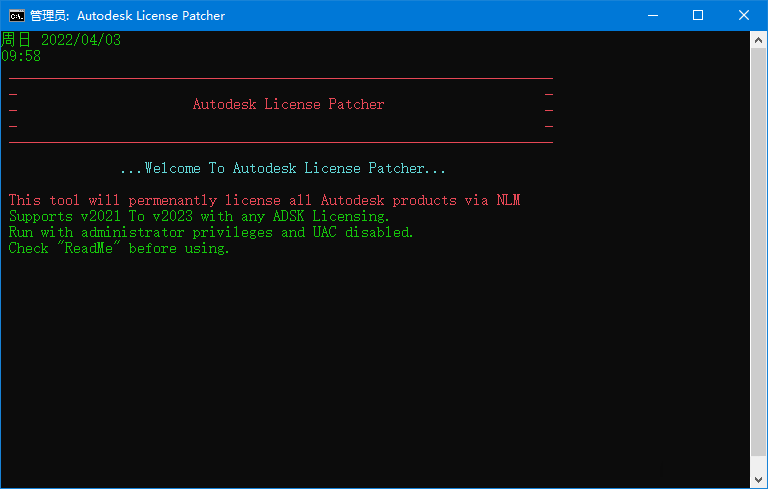This screenshot has height=489, width=768.
Task: Click the "NLM" text in the red line
Action: point(508,201)
